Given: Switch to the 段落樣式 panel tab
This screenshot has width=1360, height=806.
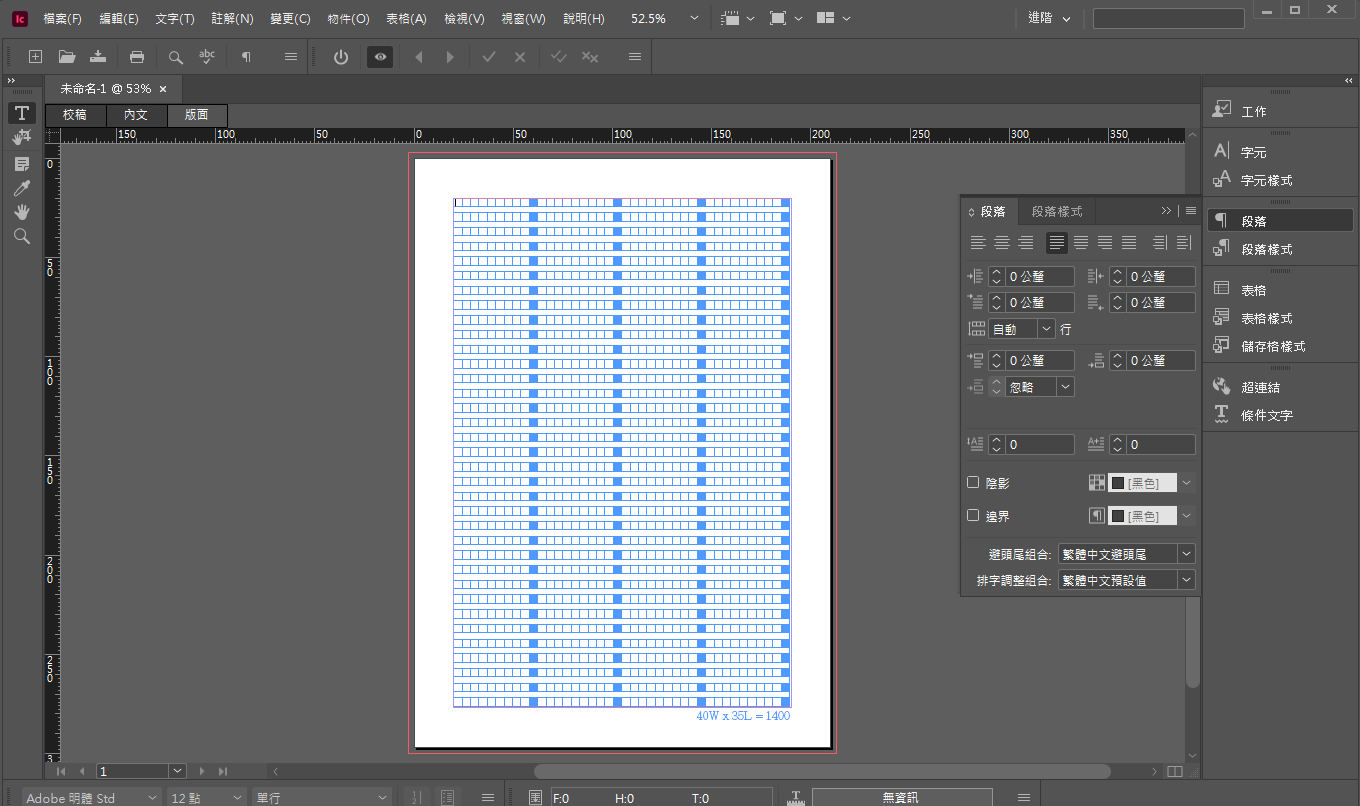Looking at the screenshot, I should (x=1057, y=211).
